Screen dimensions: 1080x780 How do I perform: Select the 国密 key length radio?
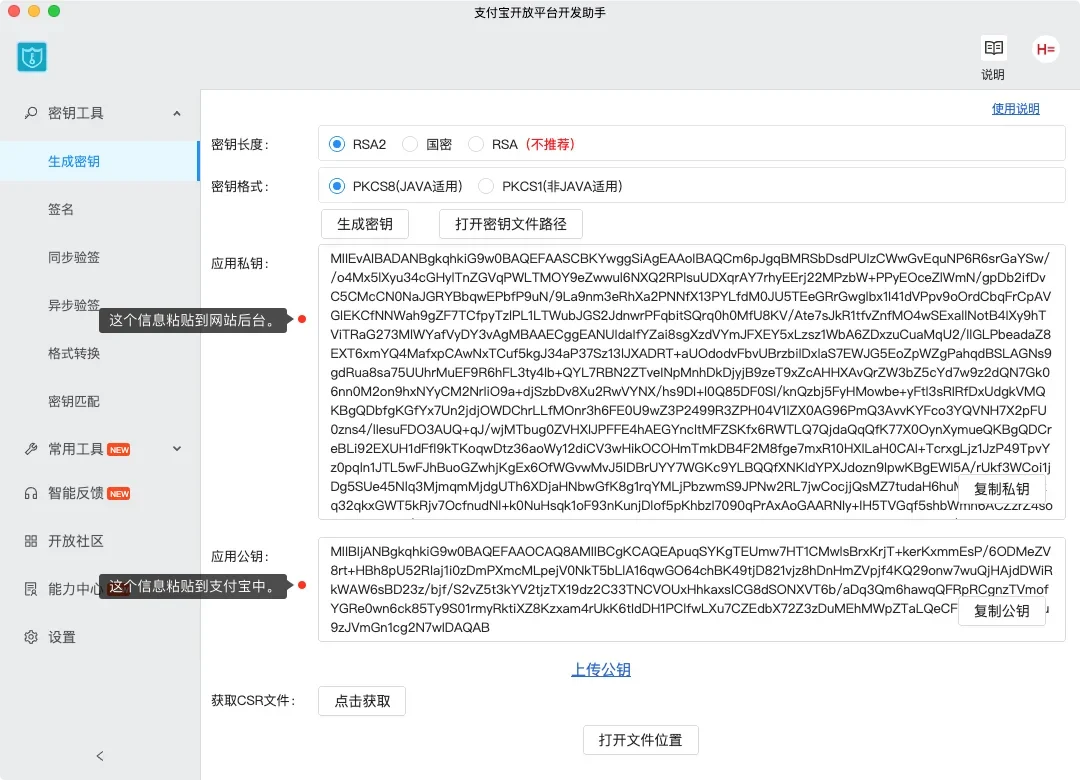coord(410,144)
